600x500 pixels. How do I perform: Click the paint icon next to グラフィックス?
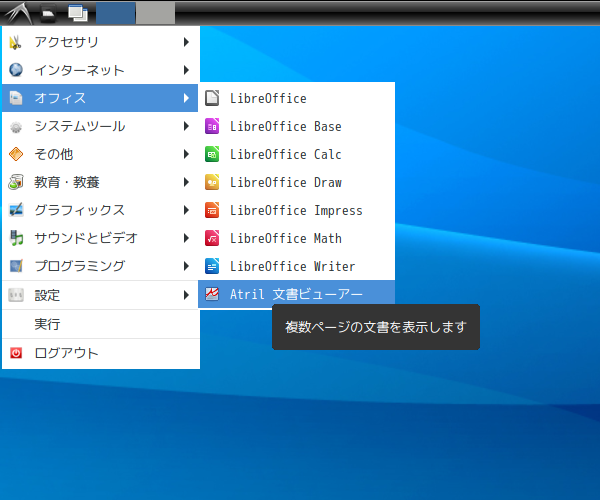click(16, 210)
